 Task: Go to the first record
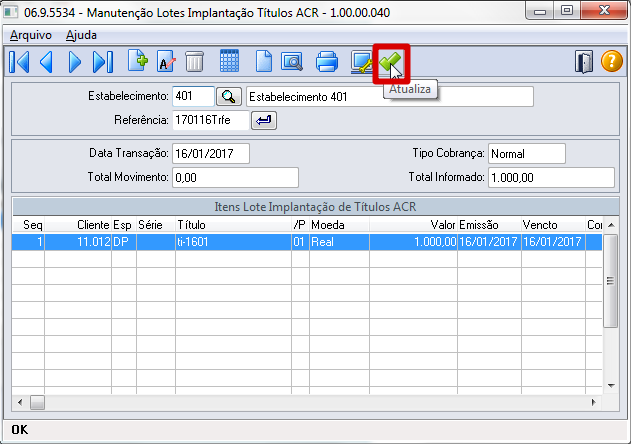(x=19, y=62)
